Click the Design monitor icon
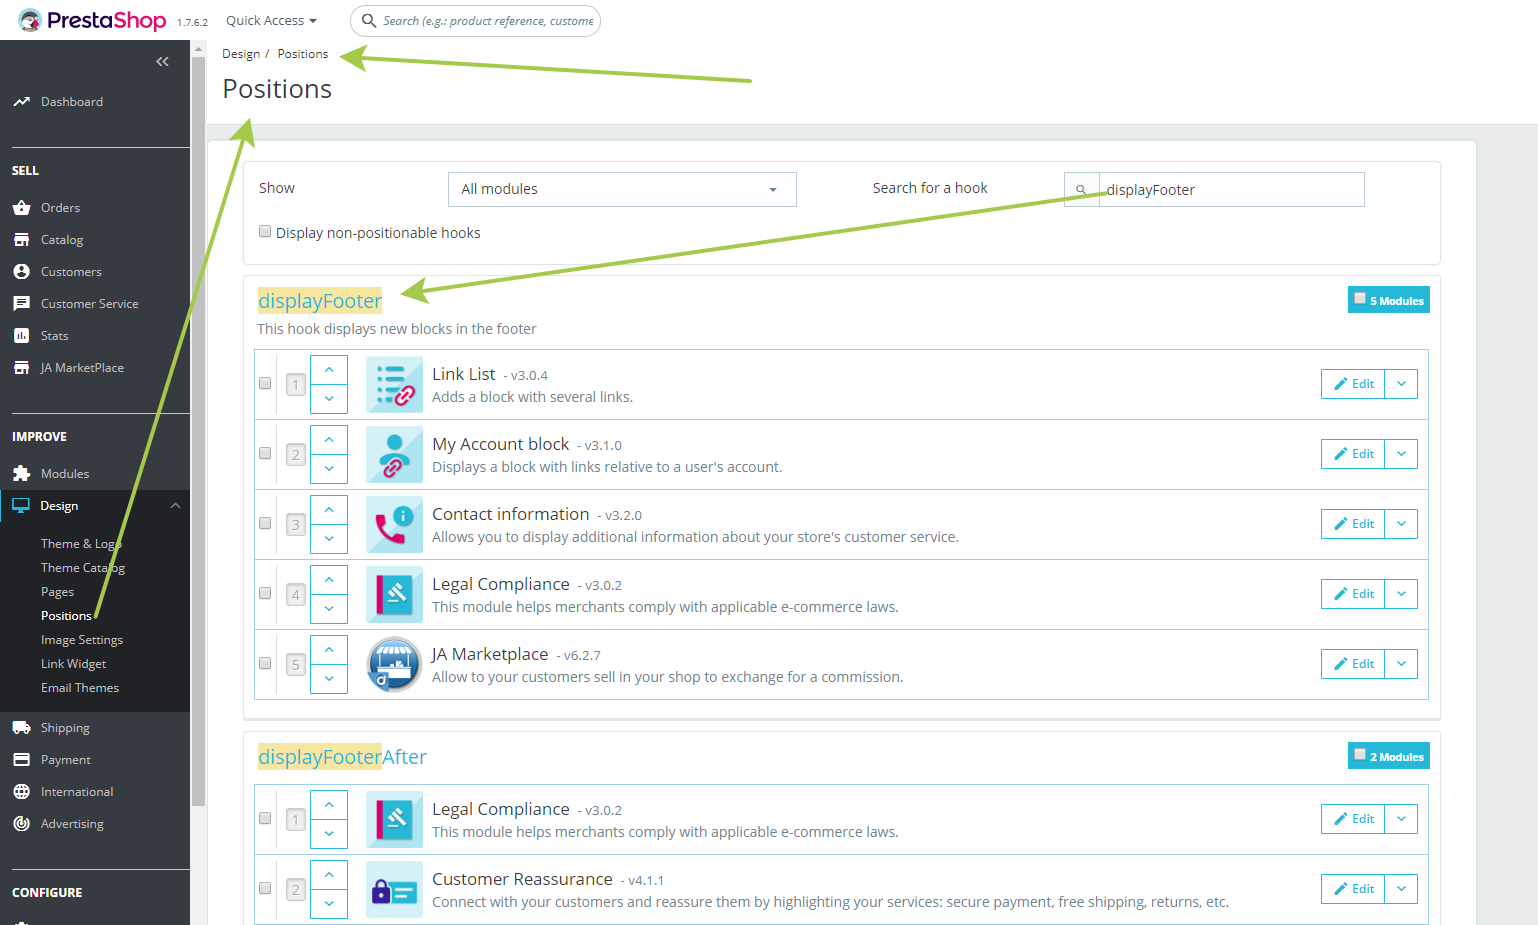 click(21, 506)
